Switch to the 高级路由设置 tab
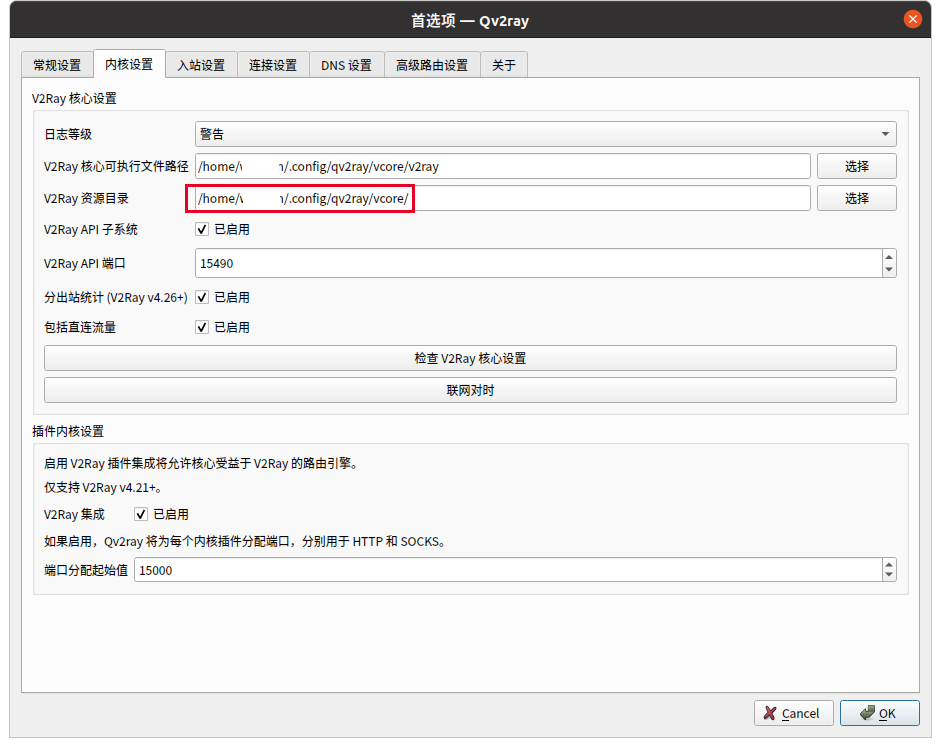941x747 pixels. point(432,65)
